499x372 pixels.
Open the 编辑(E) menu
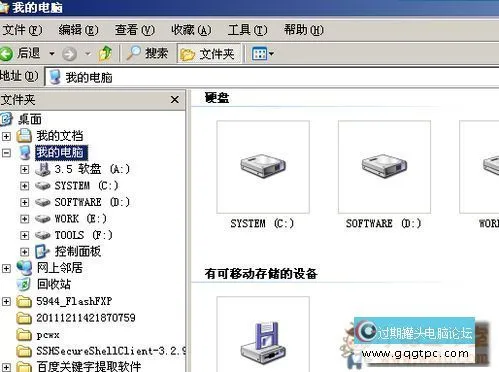[x=78, y=30]
